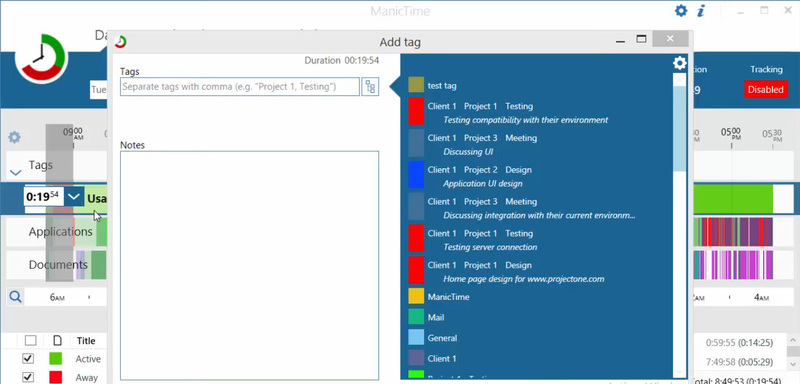800x384 pixels.
Task: Click the 0:19 selection duration box
Action: [45, 196]
